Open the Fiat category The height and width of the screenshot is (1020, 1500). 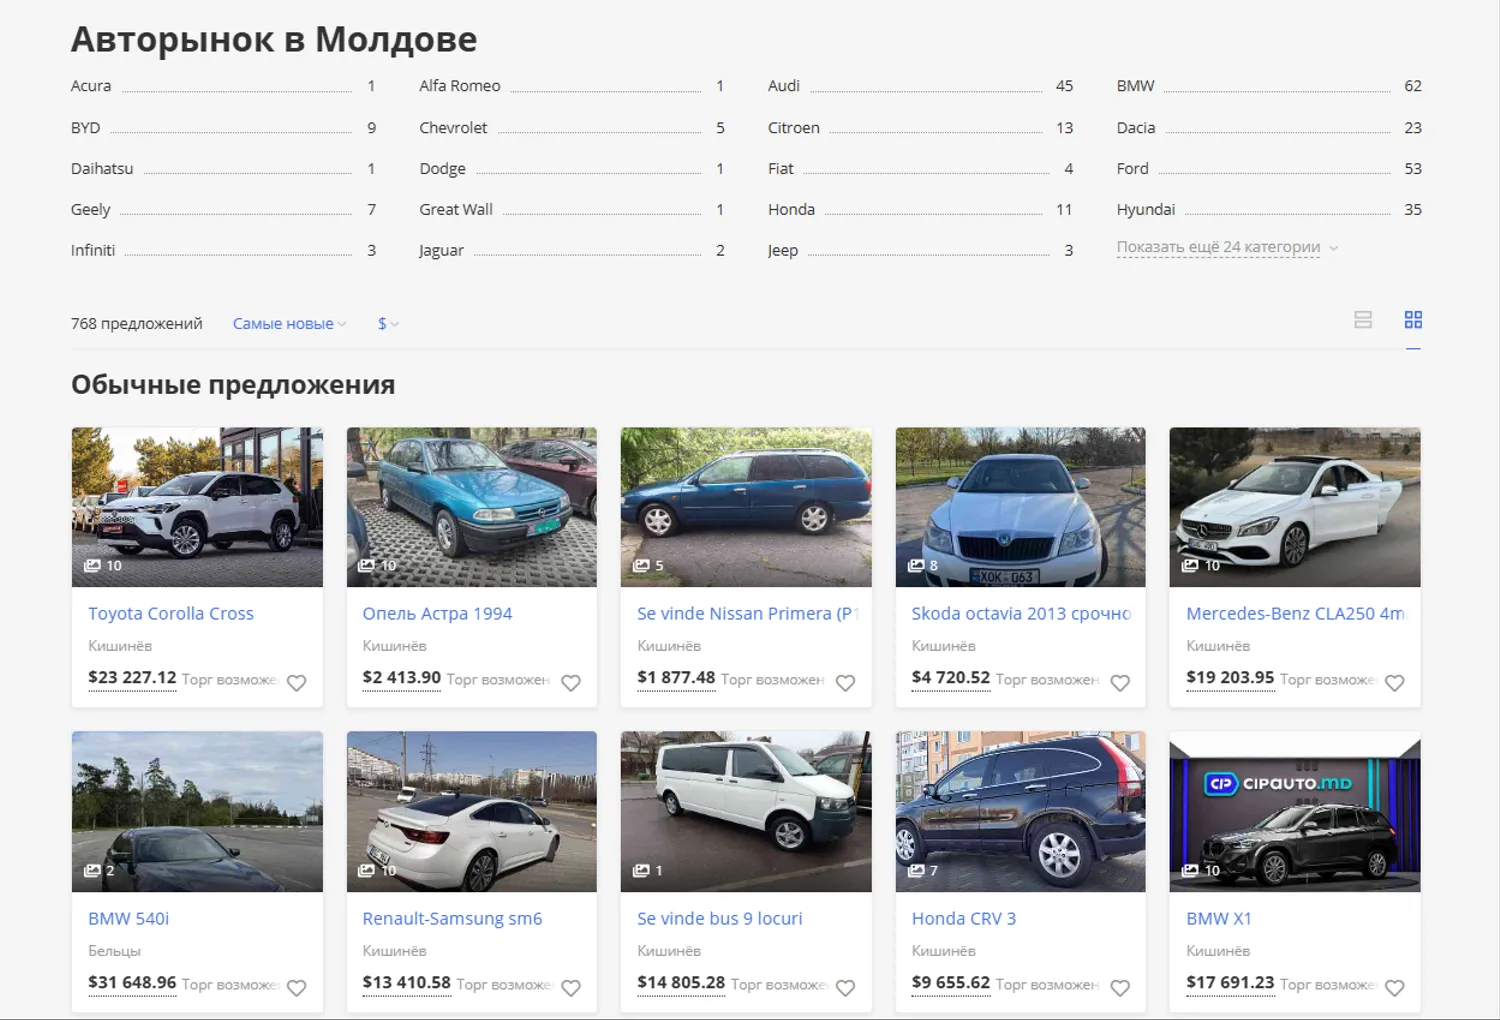pyautogui.click(x=781, y=169)
